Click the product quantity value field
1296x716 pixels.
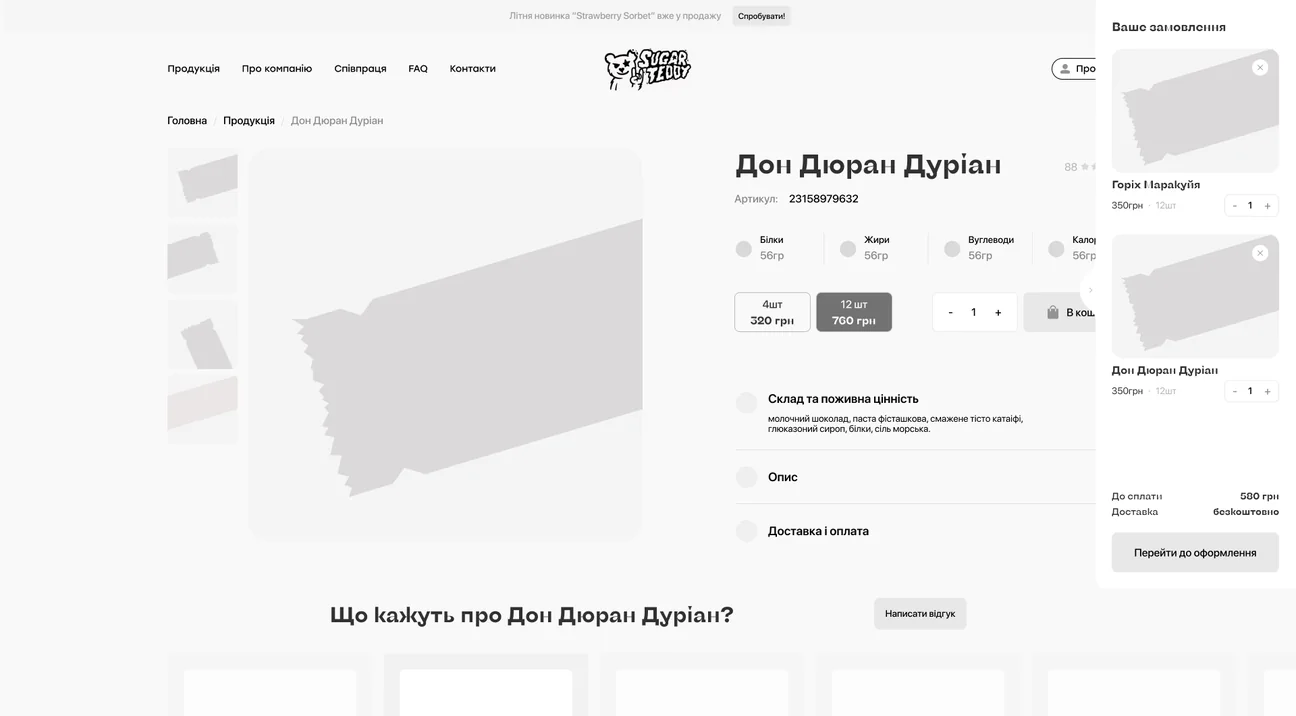974,312
